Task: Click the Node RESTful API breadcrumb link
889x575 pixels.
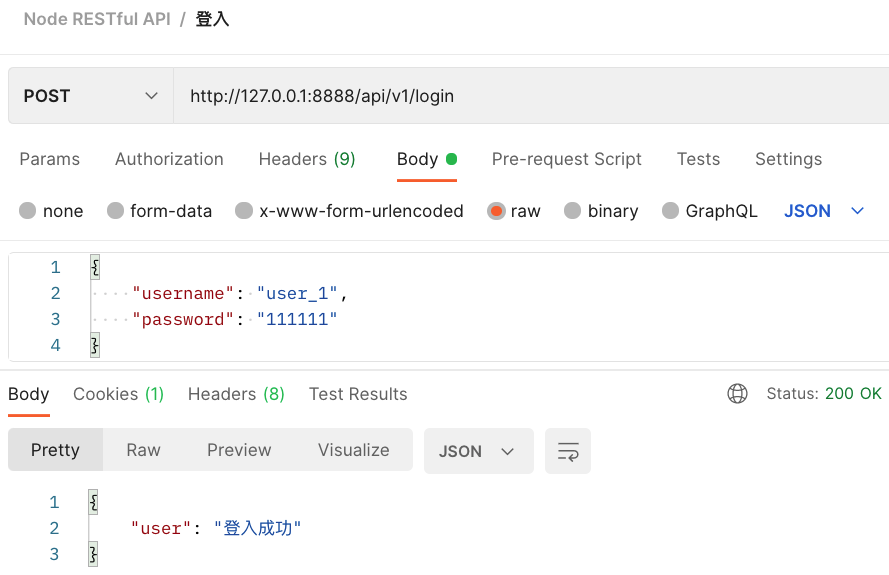Action: click(x=97, y=19)
